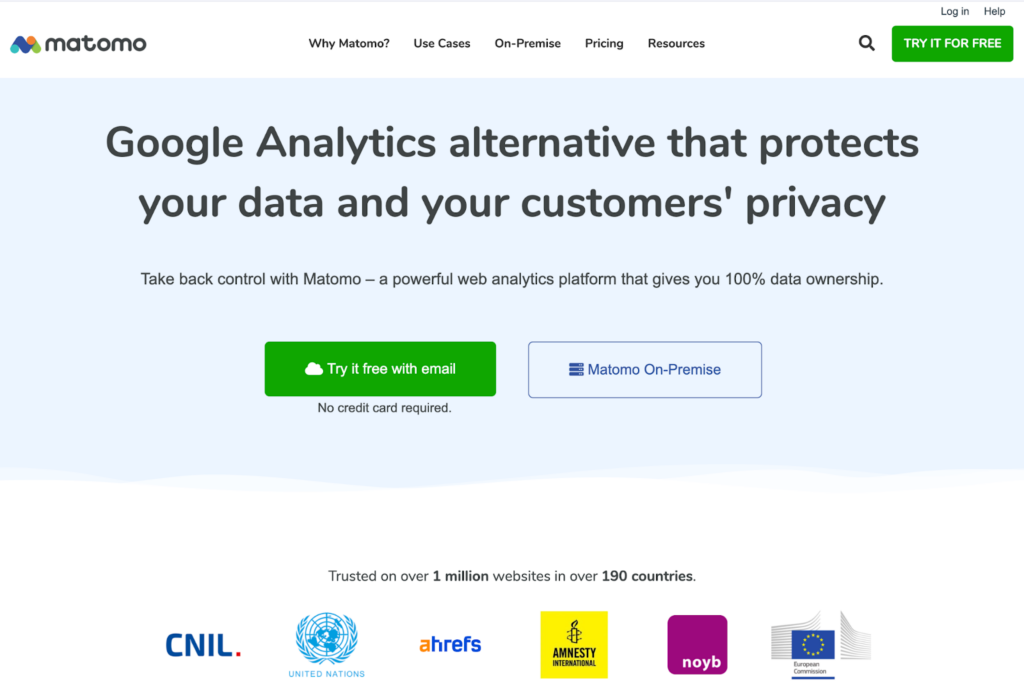Click Try it free with email
Image resolution: width=1024 pixels, height=692 pixels.
tap(380, 369)
